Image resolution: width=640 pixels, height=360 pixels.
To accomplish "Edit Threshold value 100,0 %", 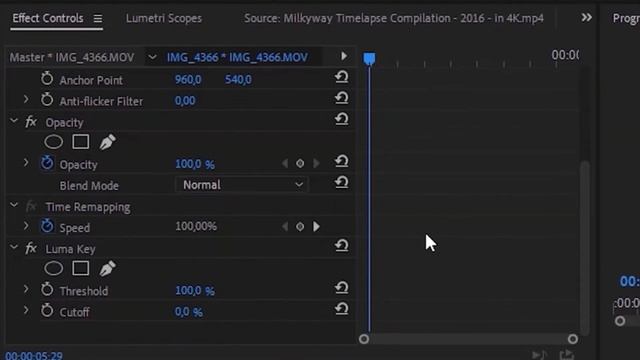I will point(195,291).
